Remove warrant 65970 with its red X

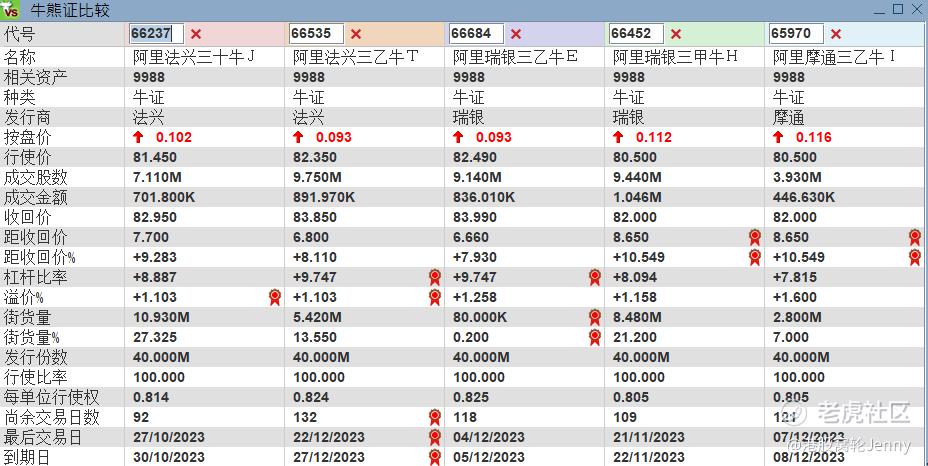pyautogui.click(x=836, y=34)
